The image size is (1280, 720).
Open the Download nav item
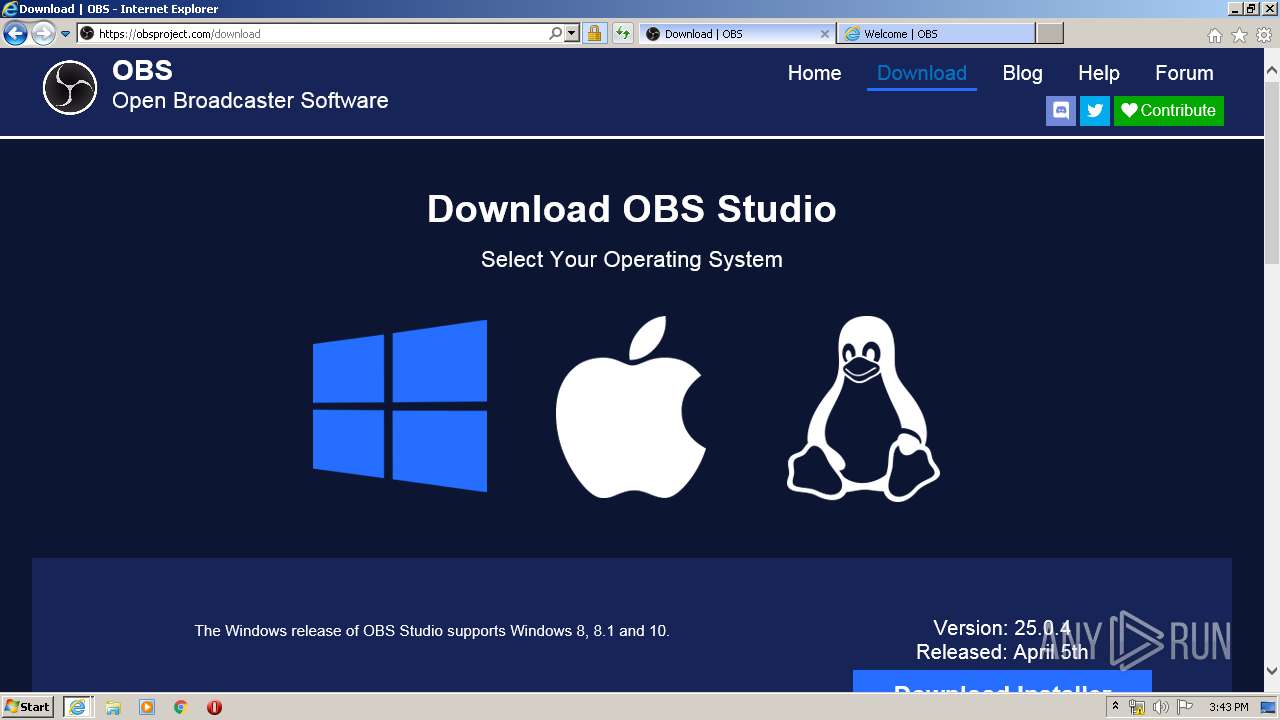922,73
